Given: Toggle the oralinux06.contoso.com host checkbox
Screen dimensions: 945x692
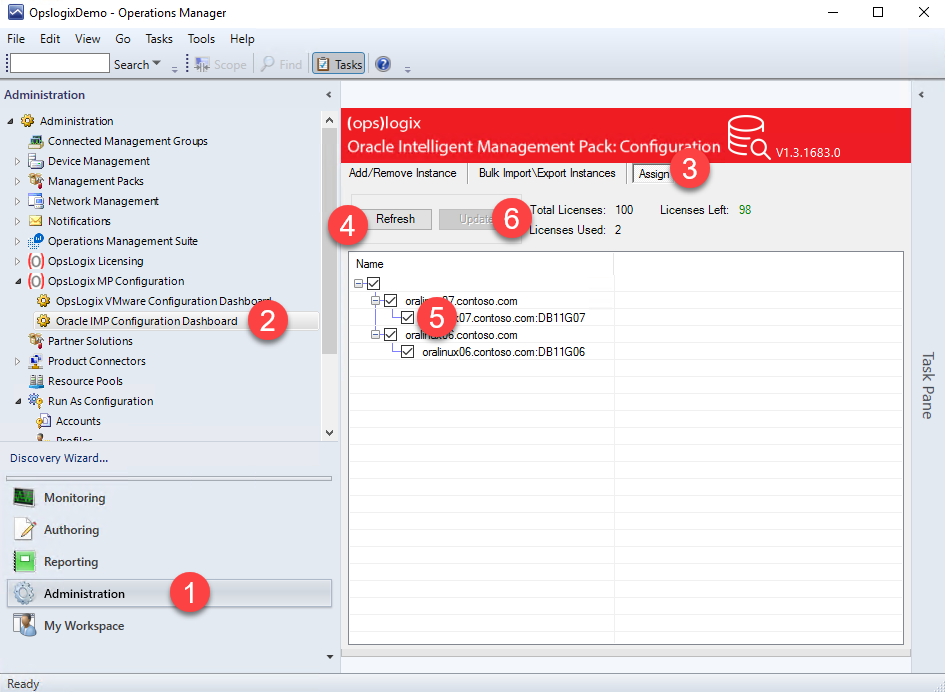Looking at the screenshot, I should pos(391,335).
